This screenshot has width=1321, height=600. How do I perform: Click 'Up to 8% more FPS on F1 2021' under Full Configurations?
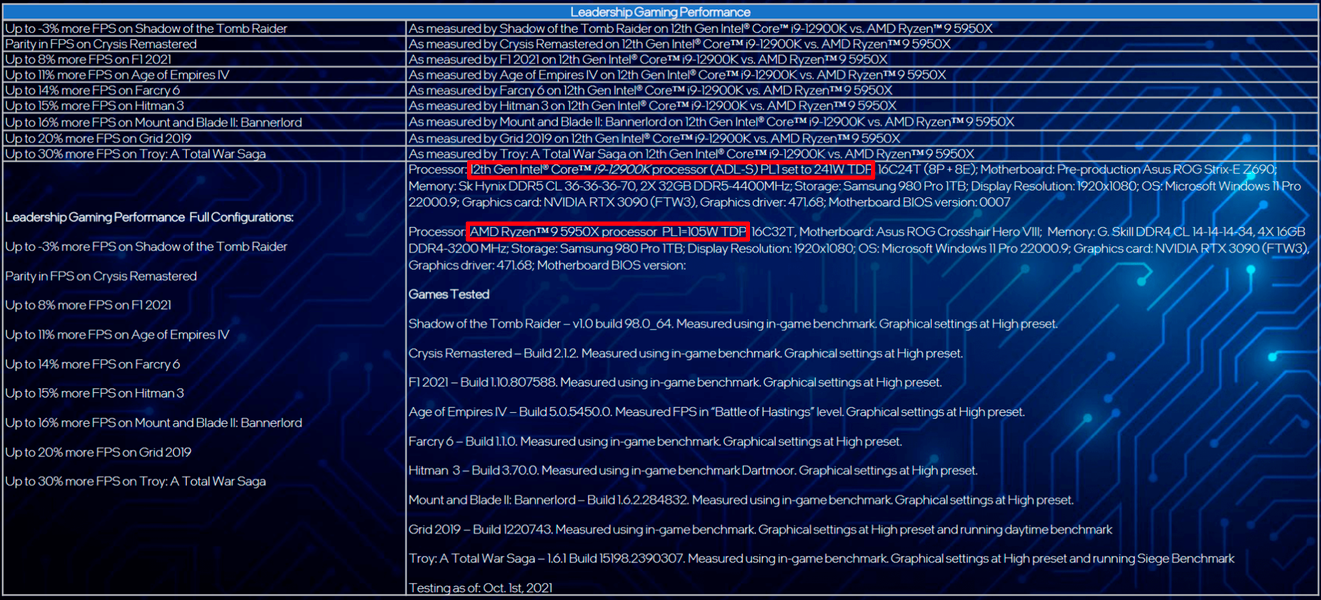(88, 305)
